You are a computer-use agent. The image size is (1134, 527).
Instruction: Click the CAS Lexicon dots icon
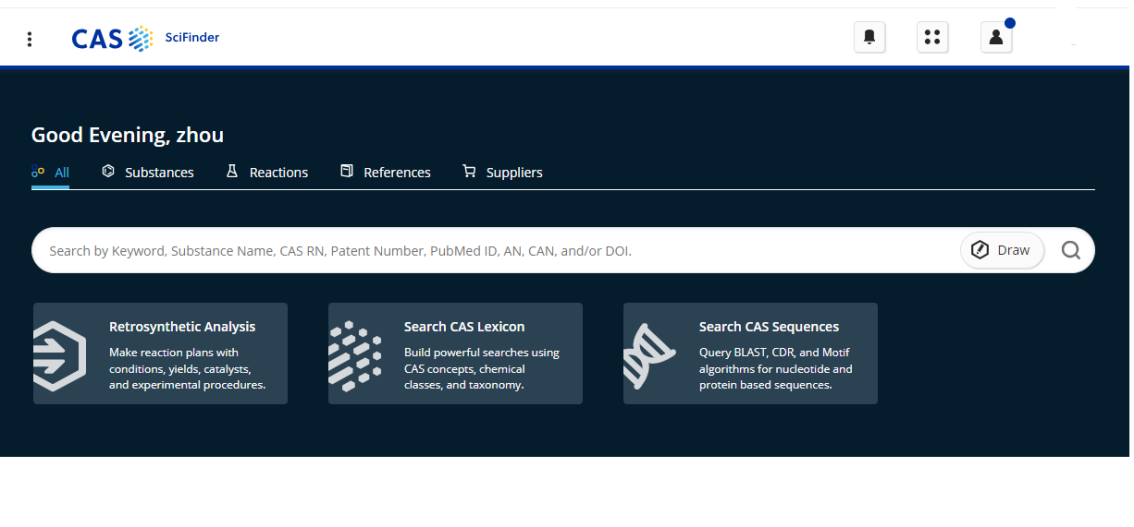[x=355, y=355]
